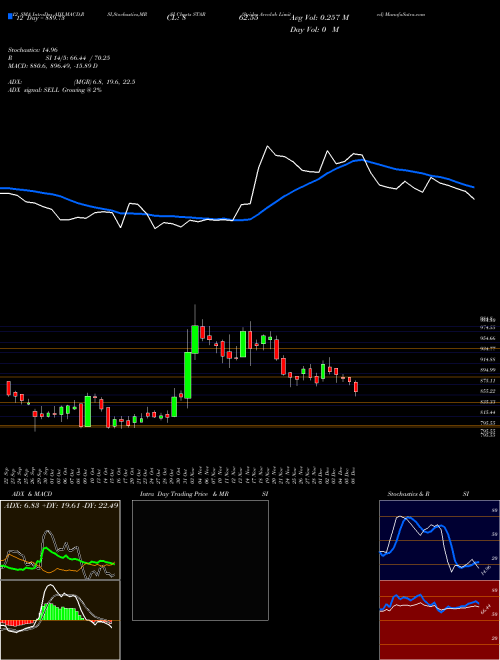Click the 954.66 price axis label

coord(488,338)
